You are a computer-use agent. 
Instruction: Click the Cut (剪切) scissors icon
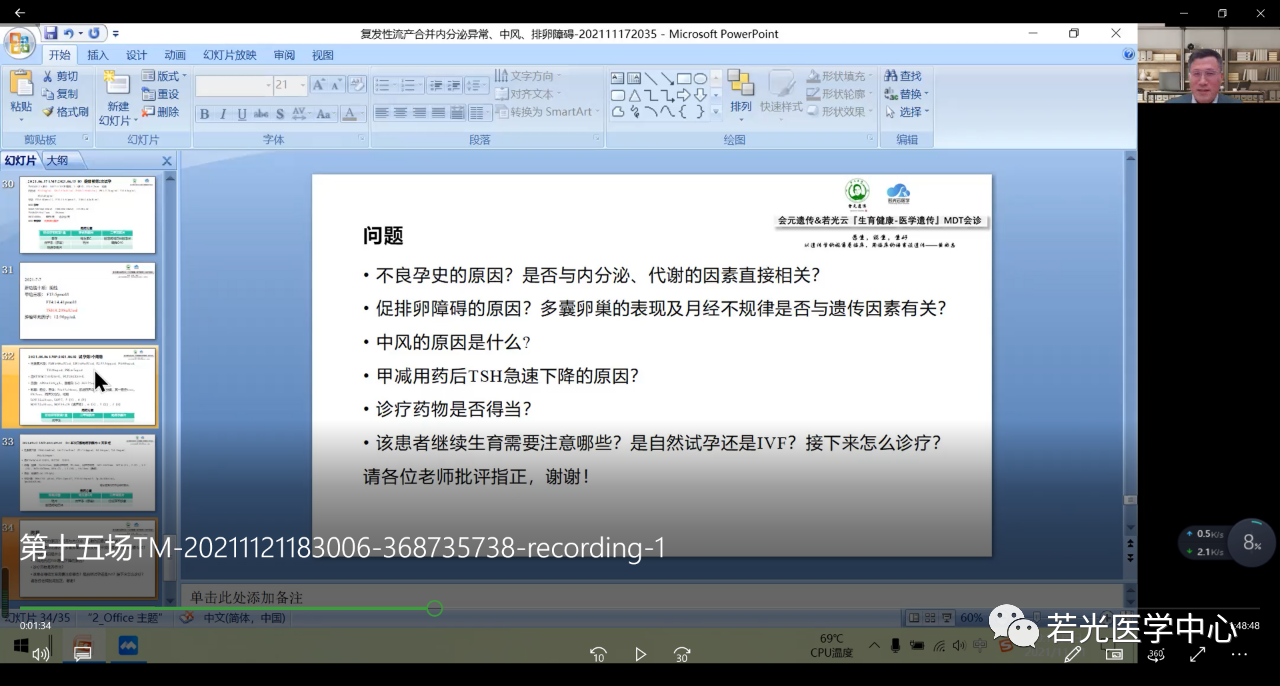[x=48, y=77]
